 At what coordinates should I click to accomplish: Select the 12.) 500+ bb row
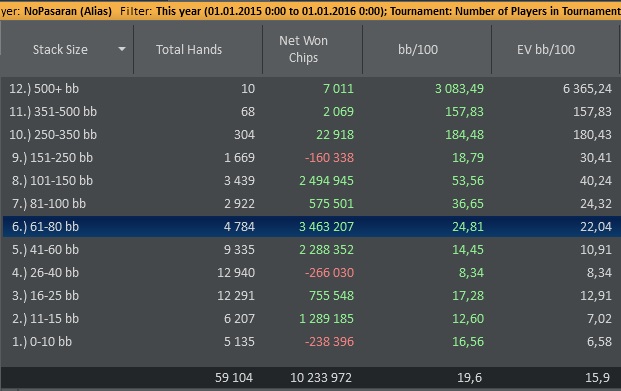pyautogui.click(x=312, y=88)
